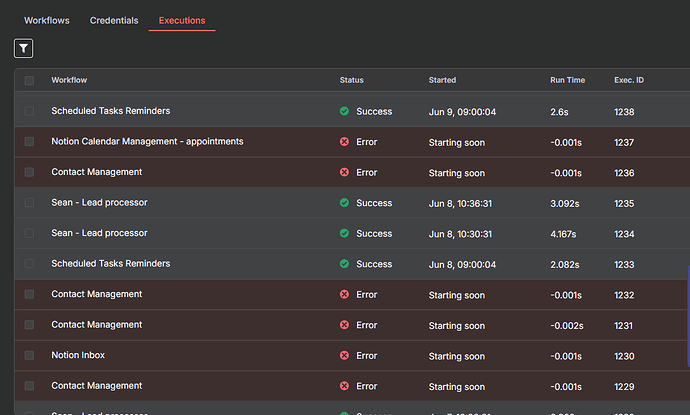Viewport: 690px width, 415px height.
Task: Switch to the Workflows tab
Action: pyautogui.click(x=47, y=21)
